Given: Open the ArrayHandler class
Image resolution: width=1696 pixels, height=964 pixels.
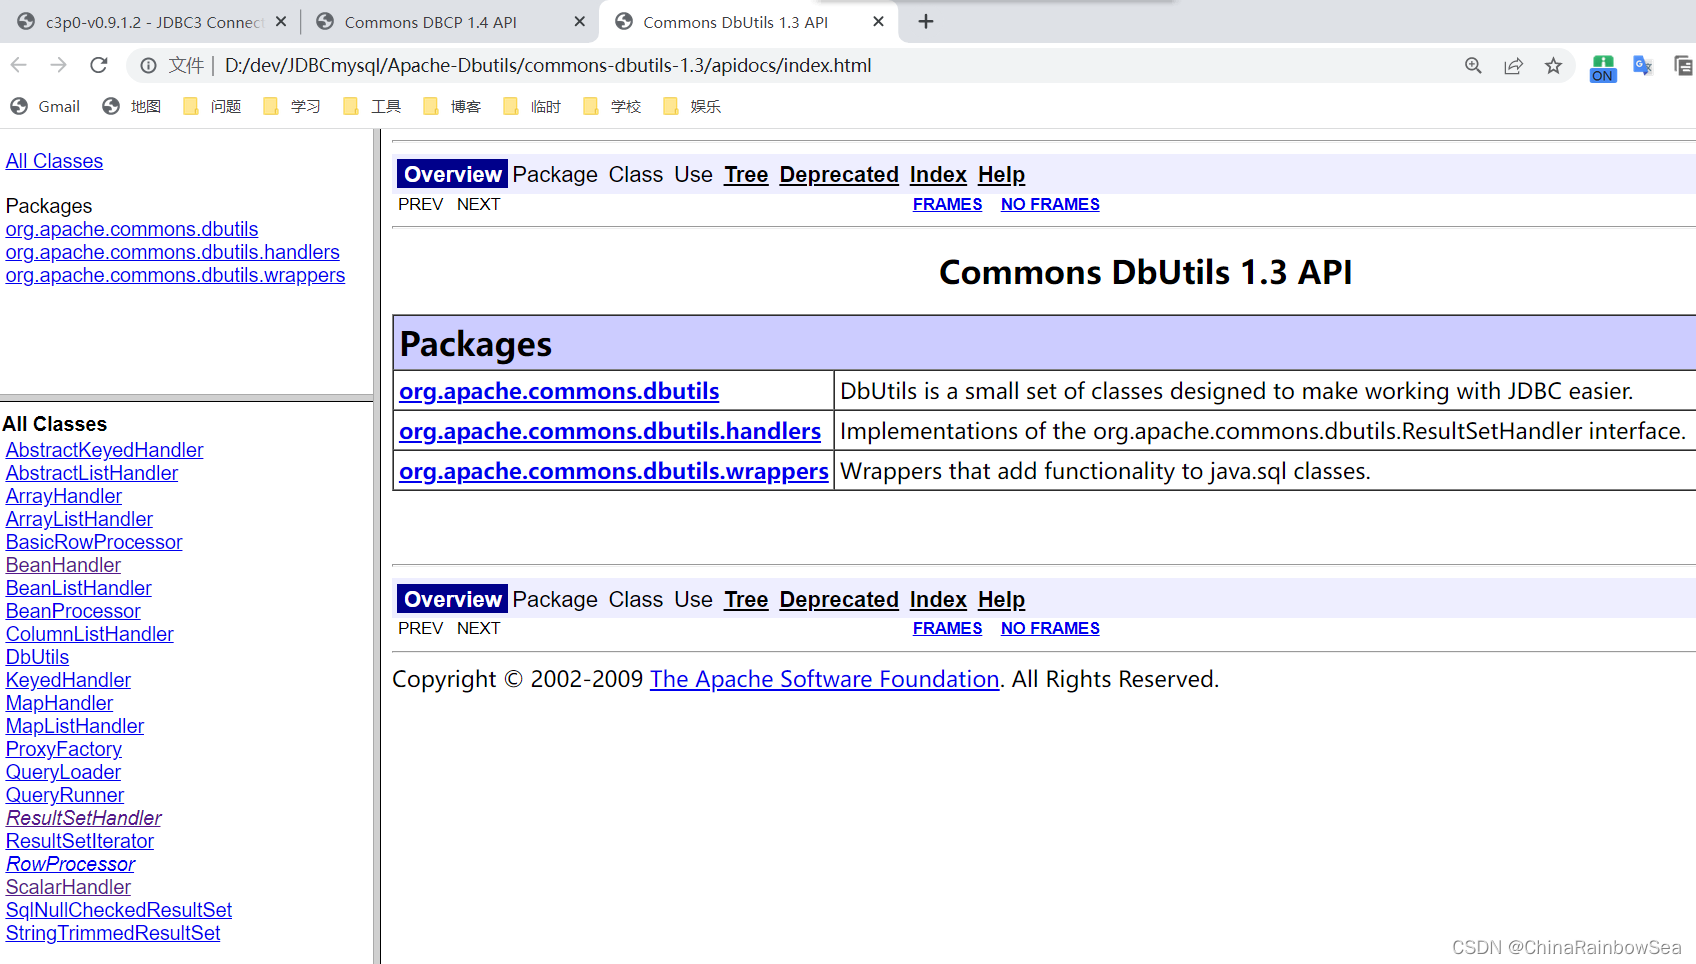Looking at the screenshot, I should click(x=64, y=496).
